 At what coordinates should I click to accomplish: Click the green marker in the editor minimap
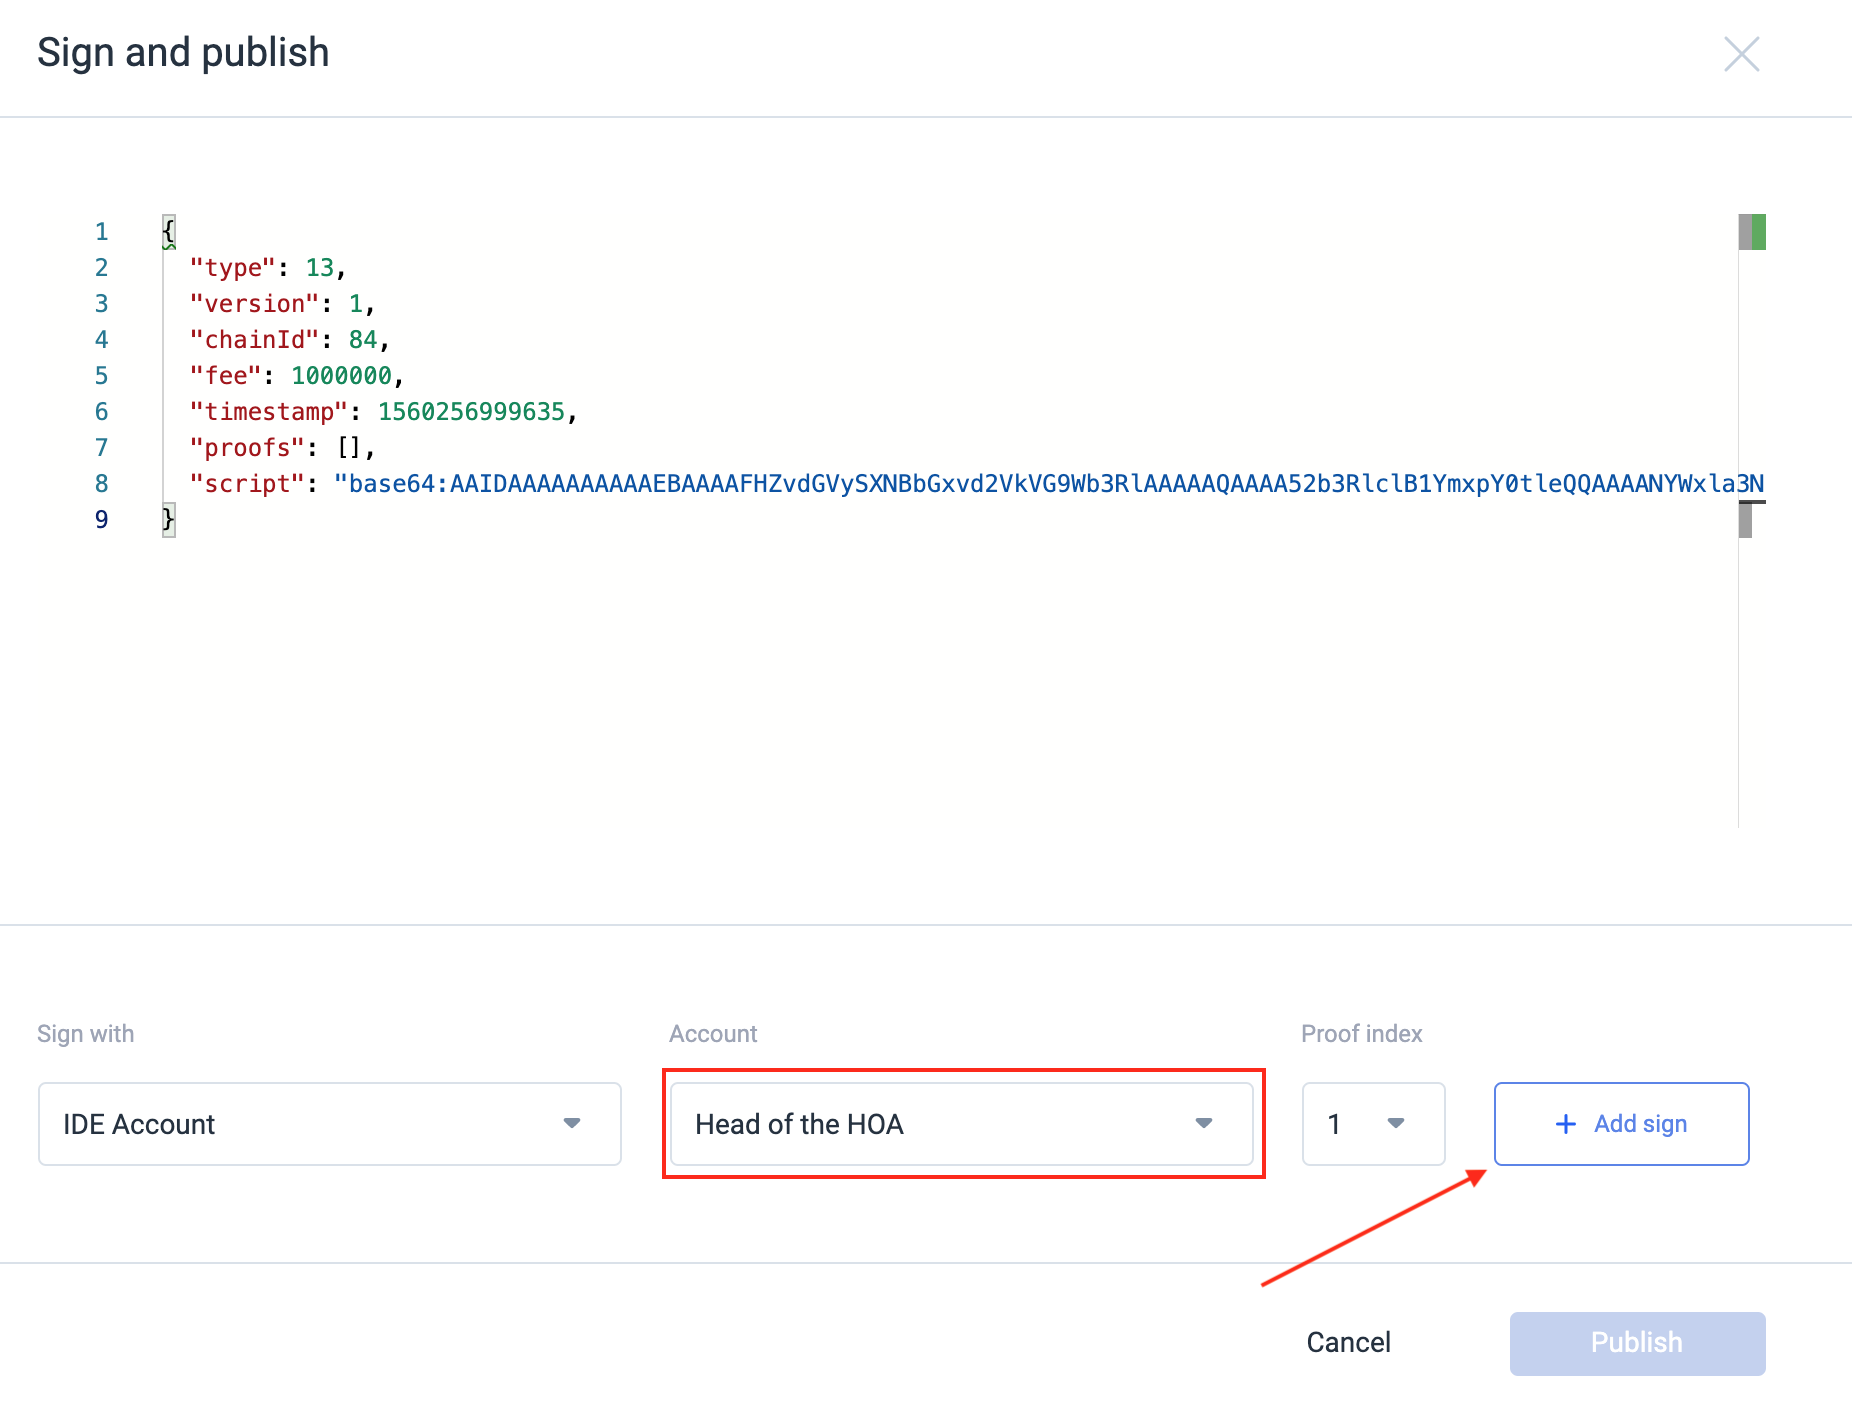(1758, 232)
